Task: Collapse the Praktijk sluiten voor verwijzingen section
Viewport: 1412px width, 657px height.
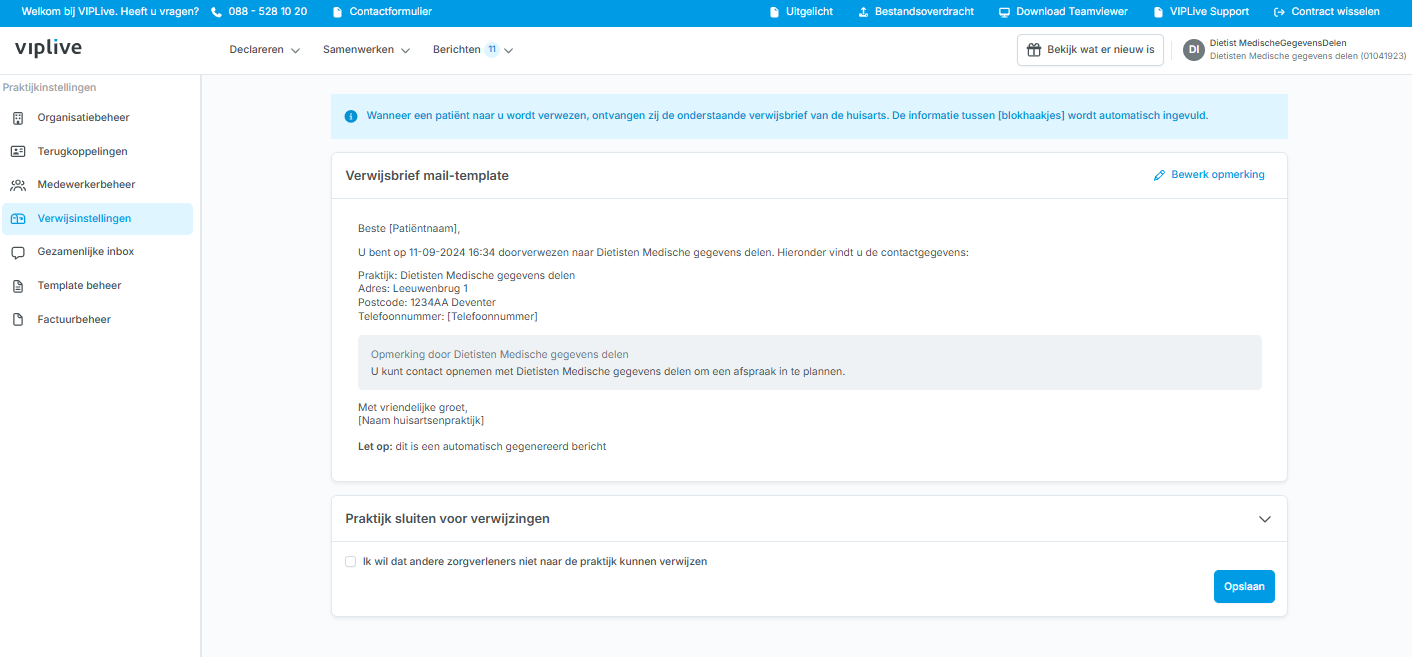Action: coord(1265,519)
